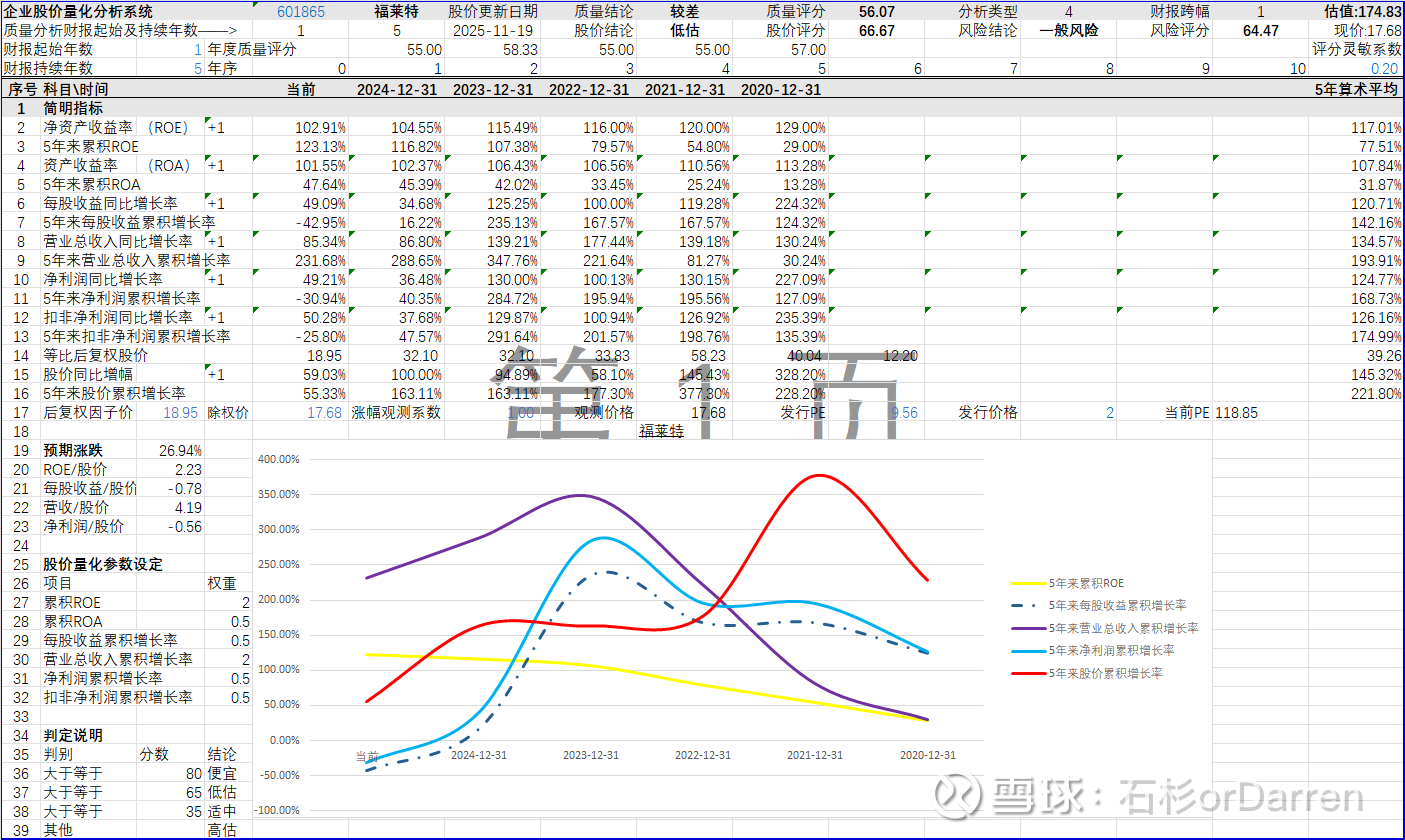Select the conclusion cell 高估
The image size is (1405, 840).
point(222,830)
